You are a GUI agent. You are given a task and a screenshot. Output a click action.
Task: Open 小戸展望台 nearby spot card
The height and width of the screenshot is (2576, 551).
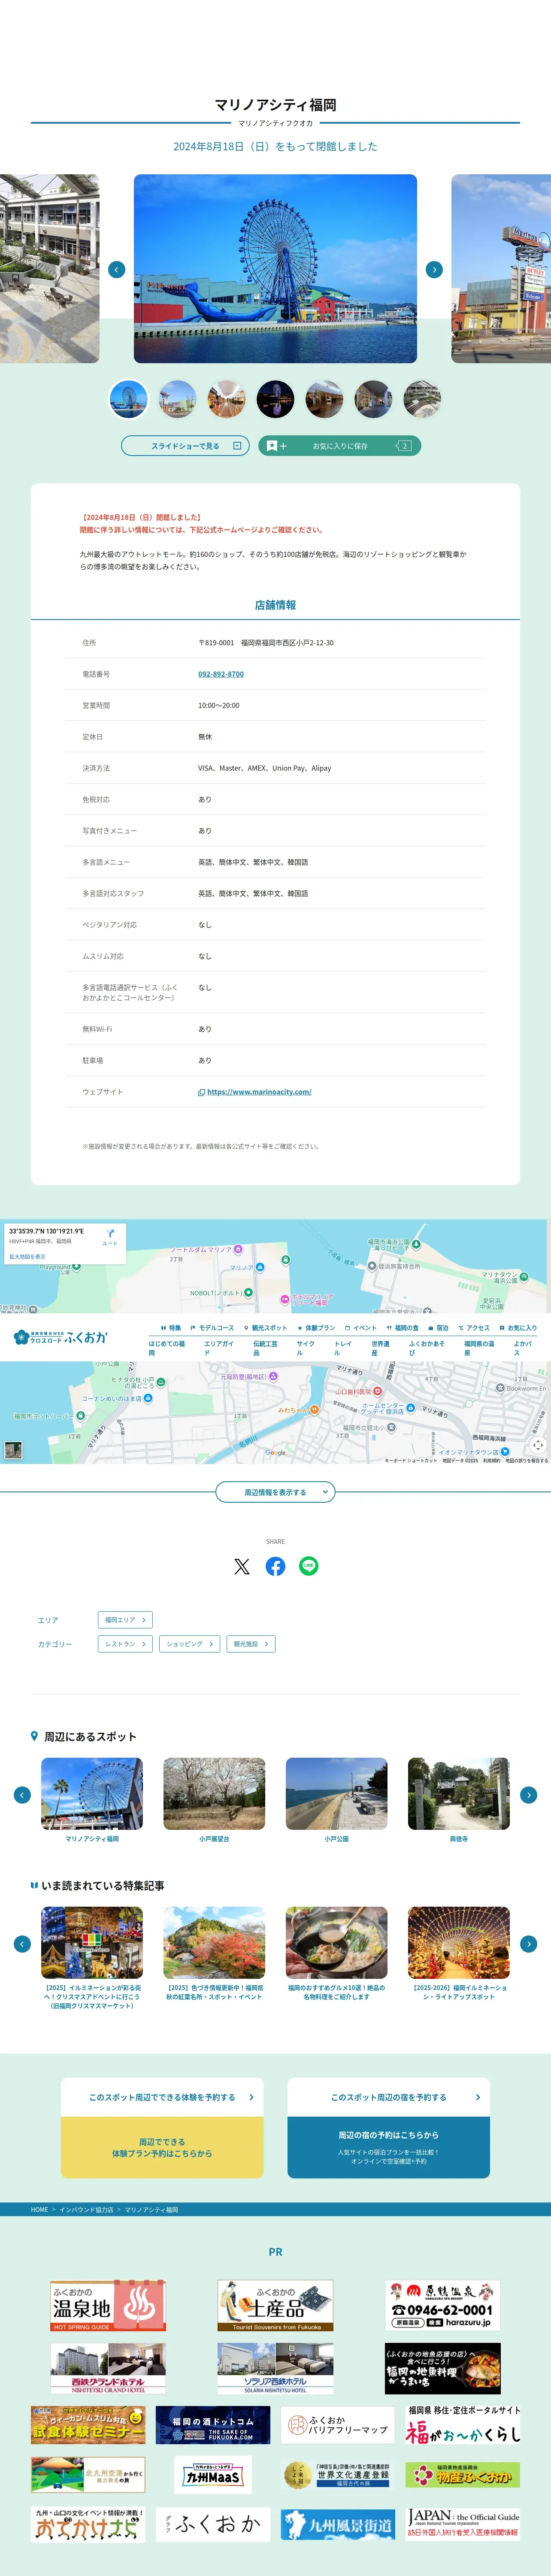(x=214, y=1800)
